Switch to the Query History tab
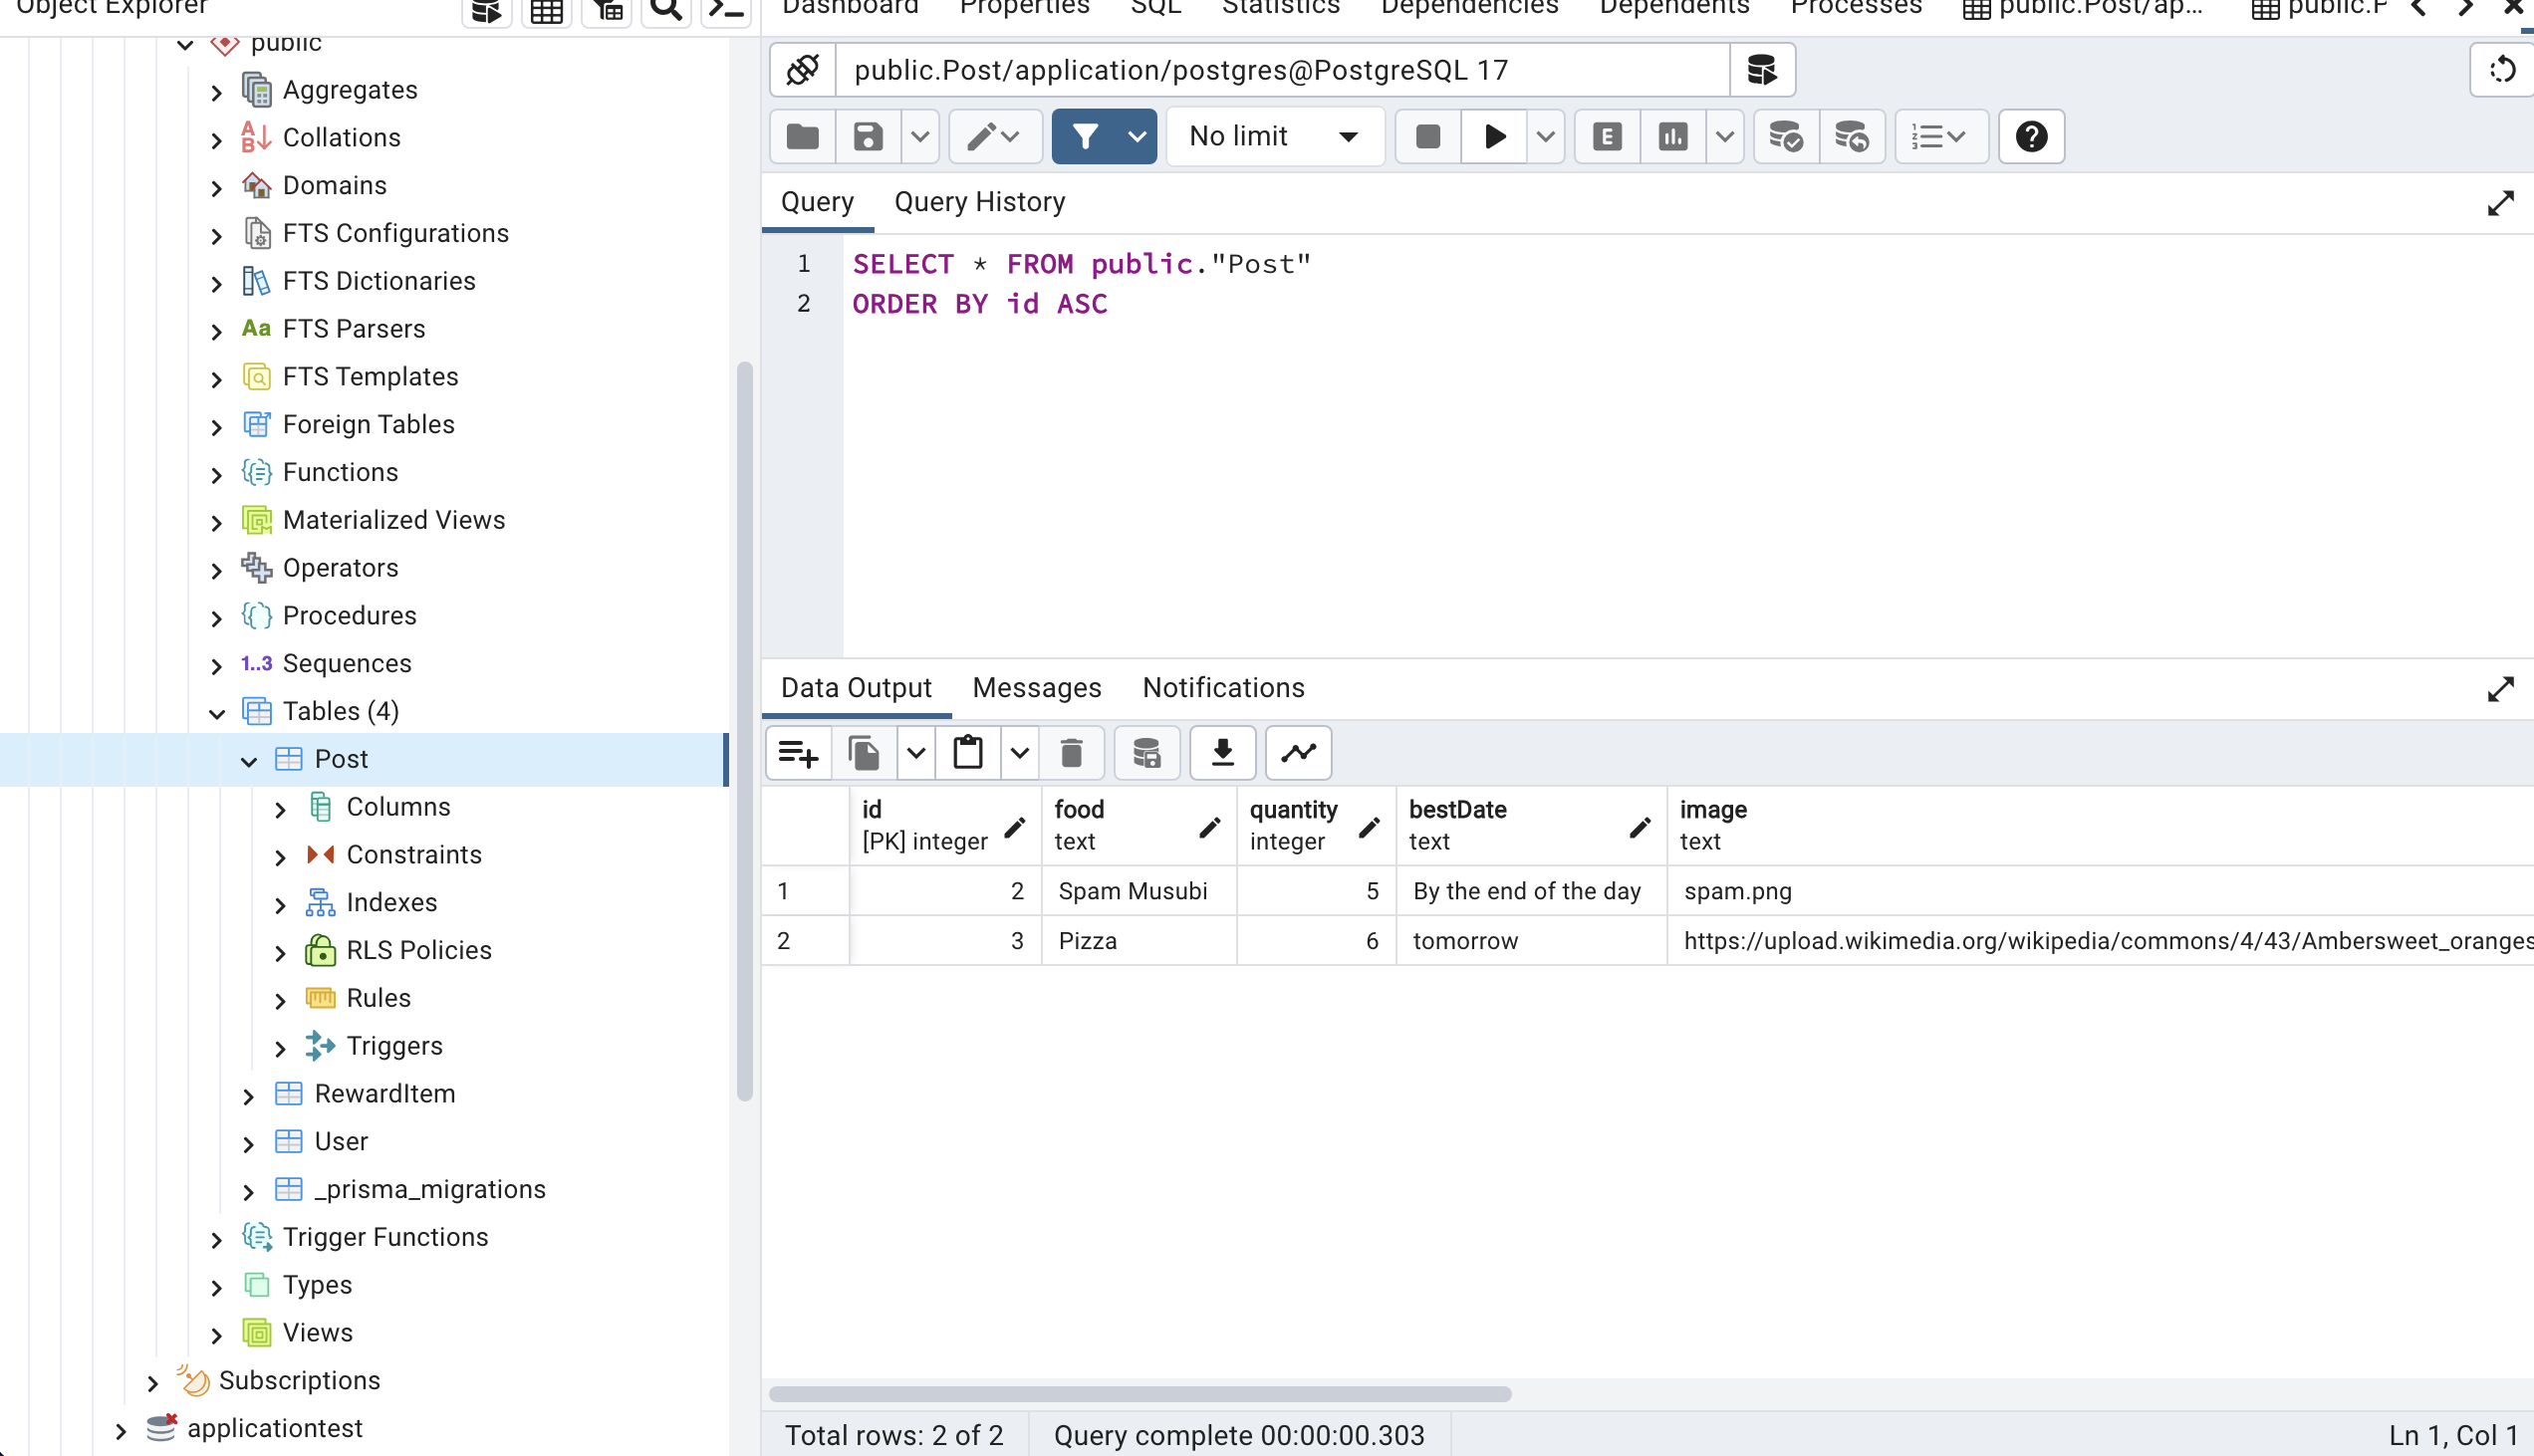 point(979,202)
